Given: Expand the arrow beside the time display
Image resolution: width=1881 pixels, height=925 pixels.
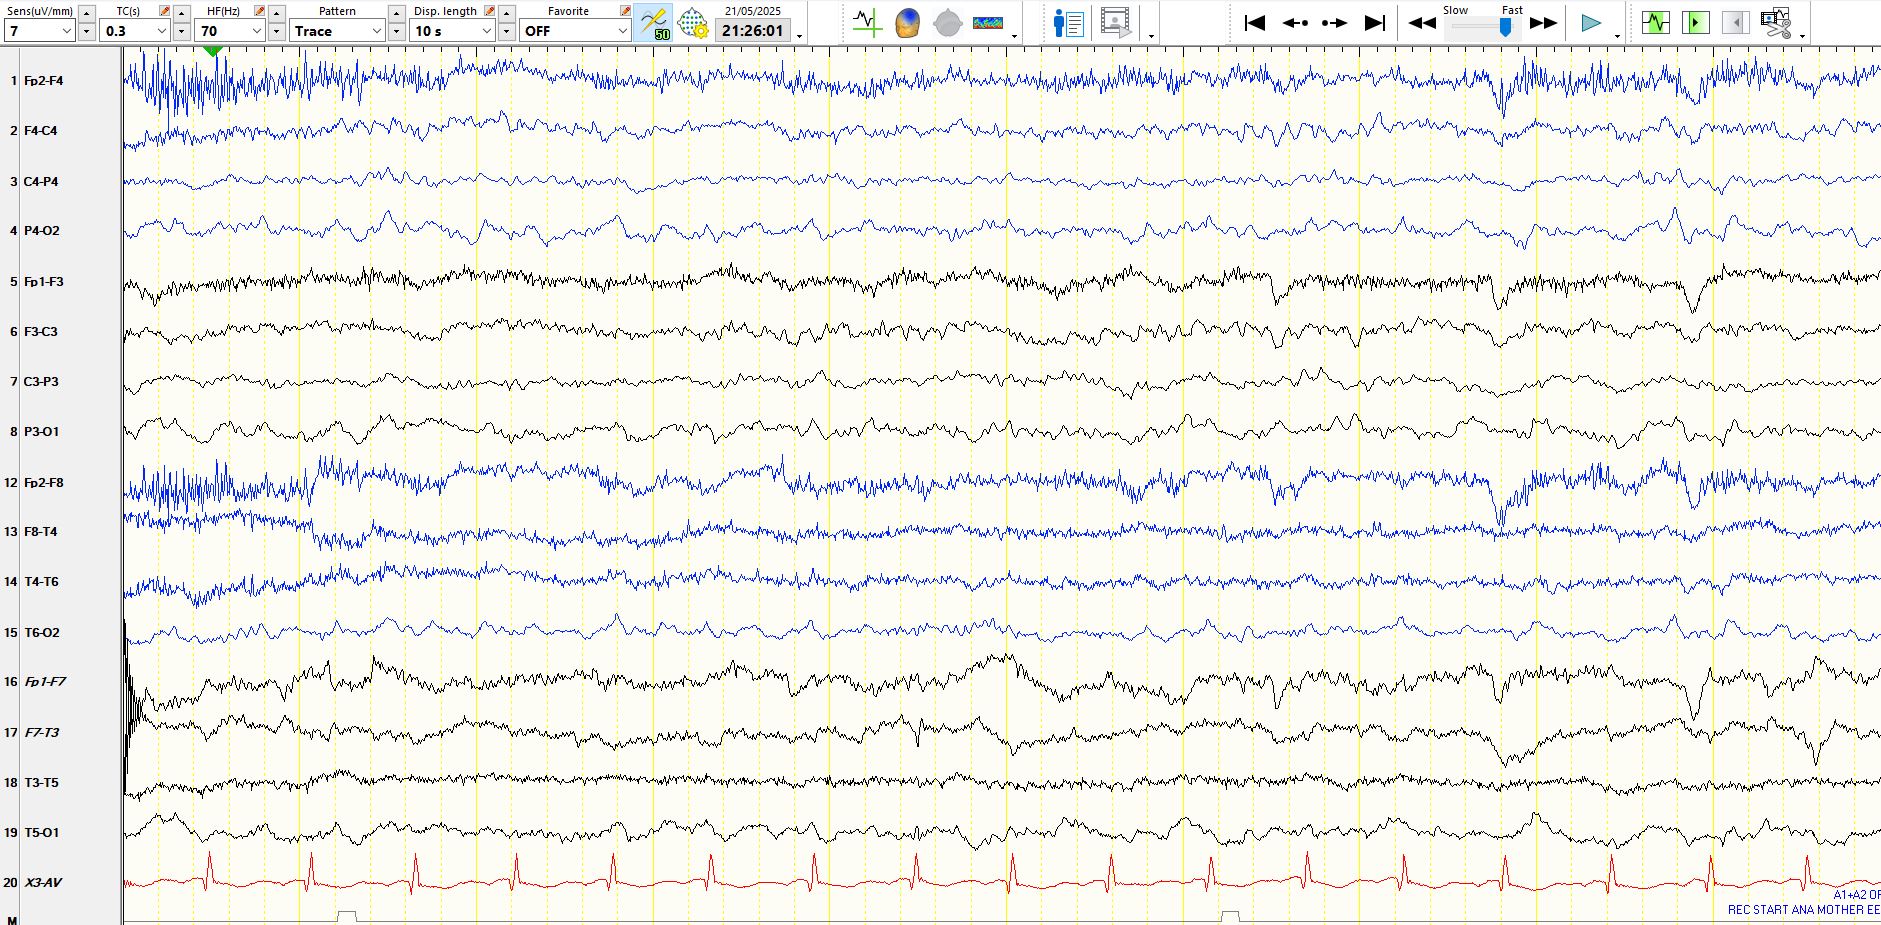Looking at the screenshot, I should pos(799,36).
